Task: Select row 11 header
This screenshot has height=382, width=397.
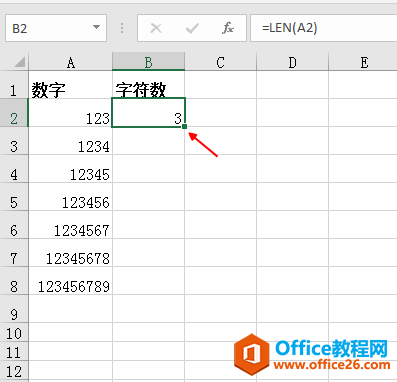Action: [14, 351]
